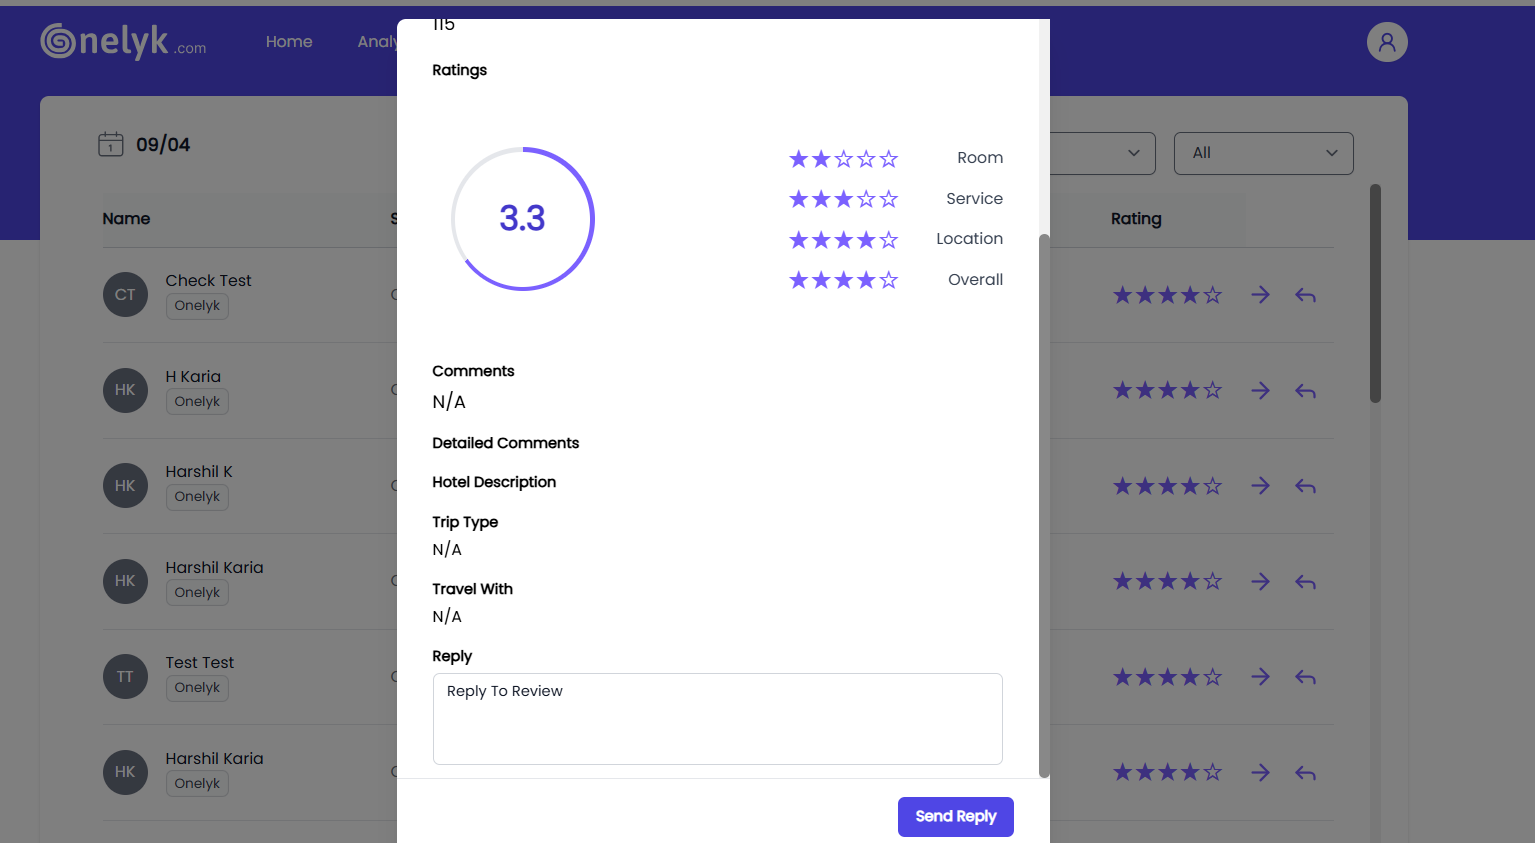Click the reply arrow on Harshil K review
This screenshot has height=843, width=1535.
click(x=1305, y=486)
